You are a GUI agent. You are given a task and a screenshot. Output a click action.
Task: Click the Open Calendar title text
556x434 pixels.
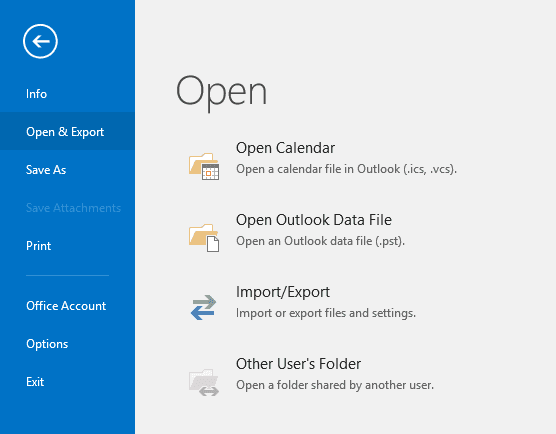[x=285, y=148]
